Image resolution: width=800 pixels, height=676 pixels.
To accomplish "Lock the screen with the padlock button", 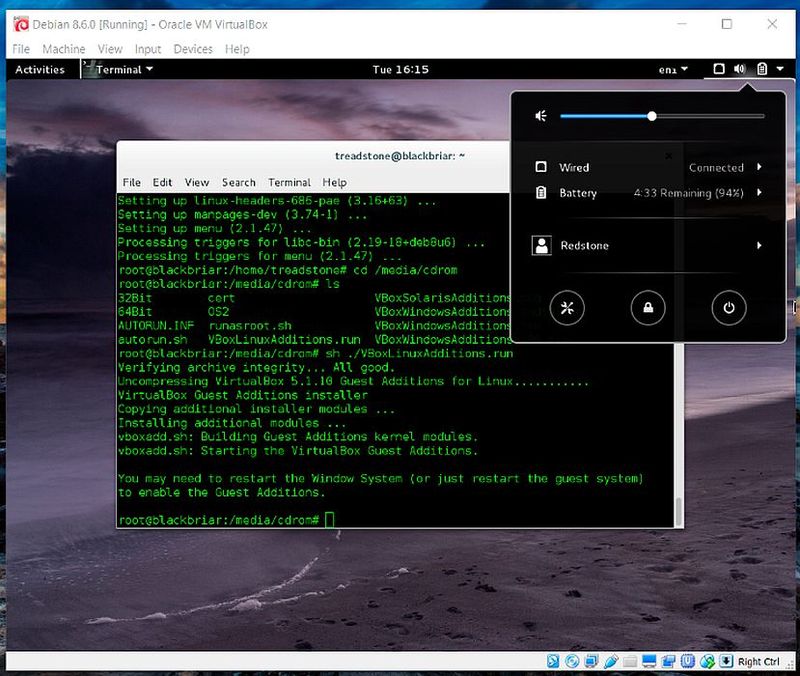I will coord(648,308).
